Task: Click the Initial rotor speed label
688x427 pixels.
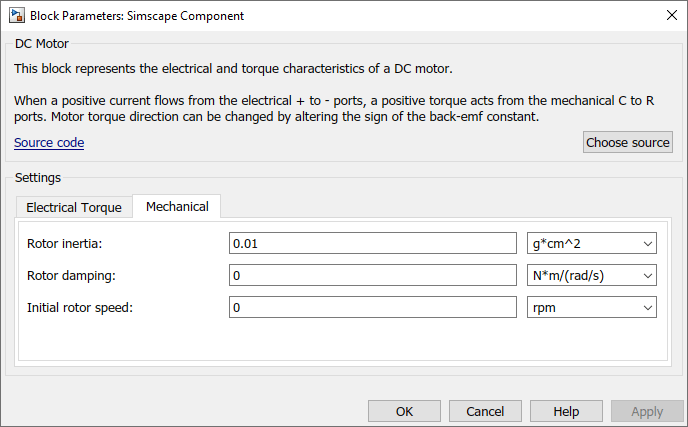Action: tap(79, 308)
